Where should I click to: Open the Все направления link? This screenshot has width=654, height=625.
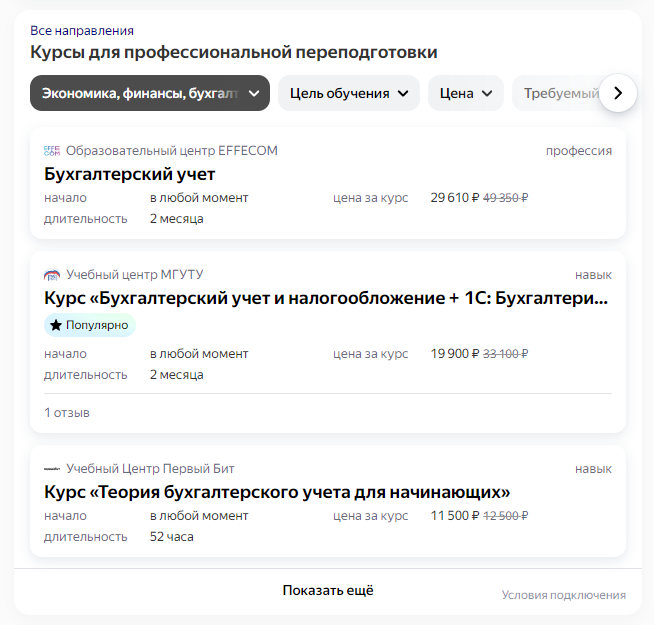point(82,31)
